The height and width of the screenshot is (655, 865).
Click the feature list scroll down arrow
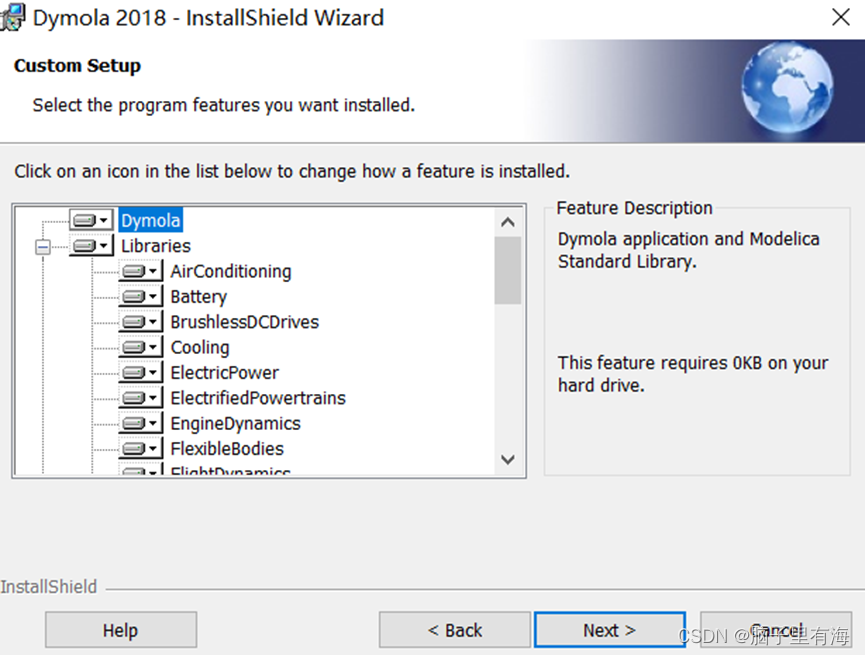pos(508,459)
